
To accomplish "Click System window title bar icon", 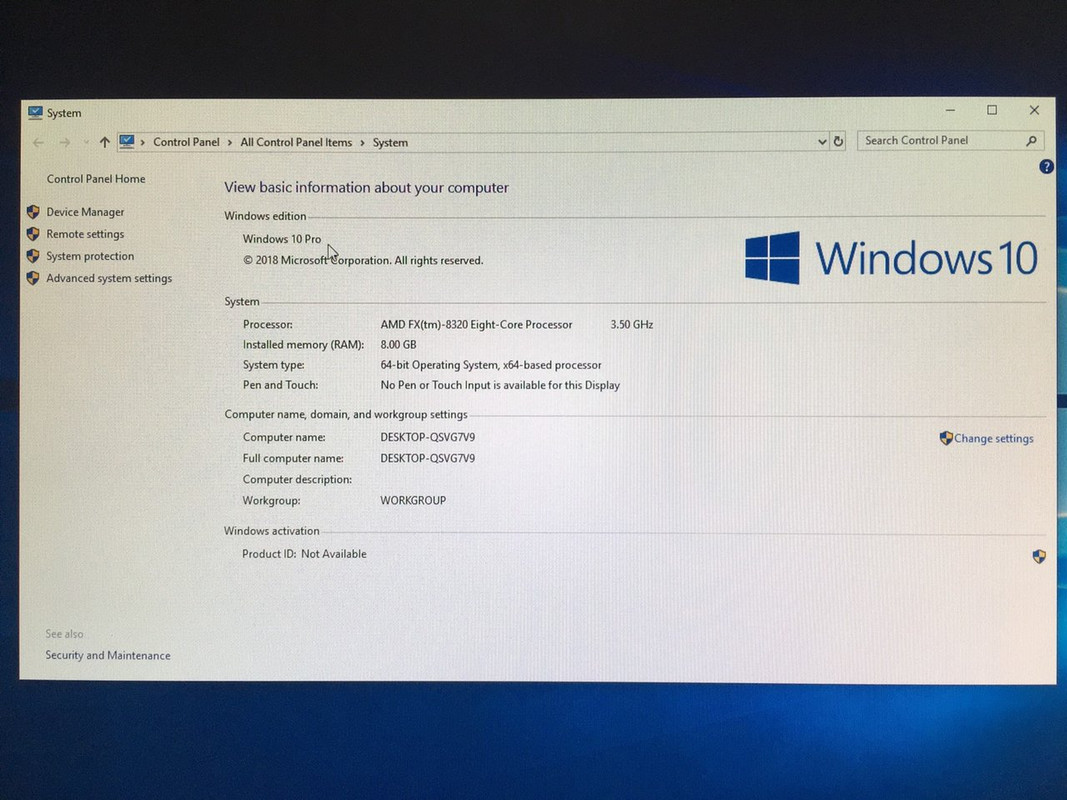I will [x=35, y=113].
